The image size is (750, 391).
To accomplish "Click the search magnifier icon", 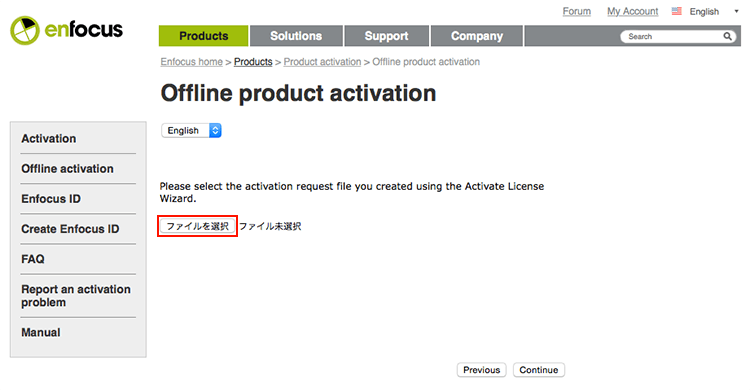I will (x=727, y=36).
